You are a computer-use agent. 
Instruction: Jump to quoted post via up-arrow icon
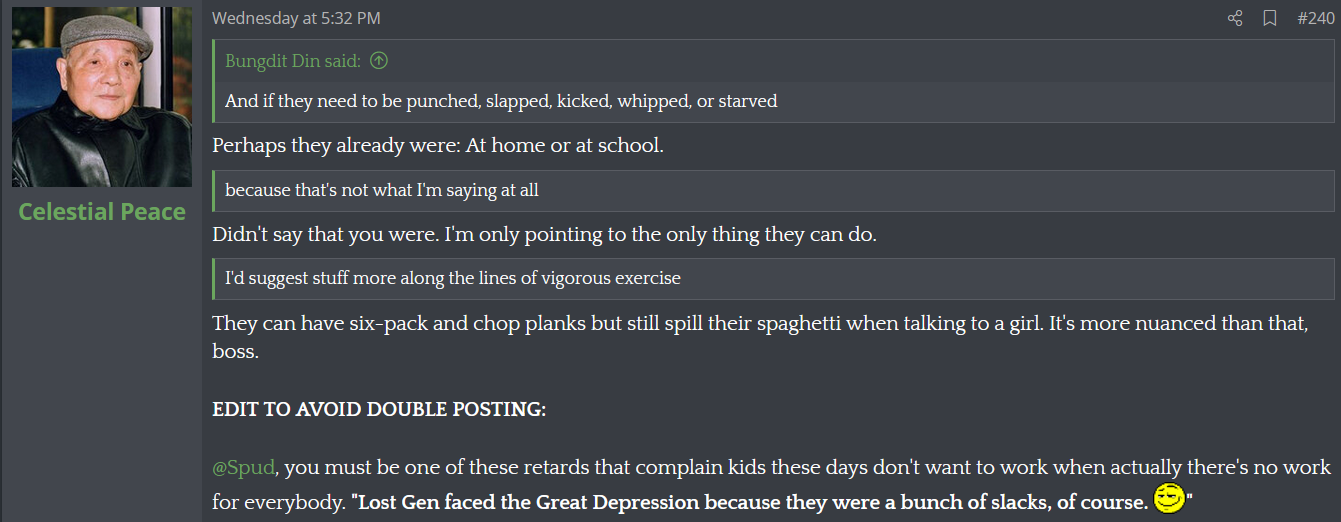click(378, 61)
